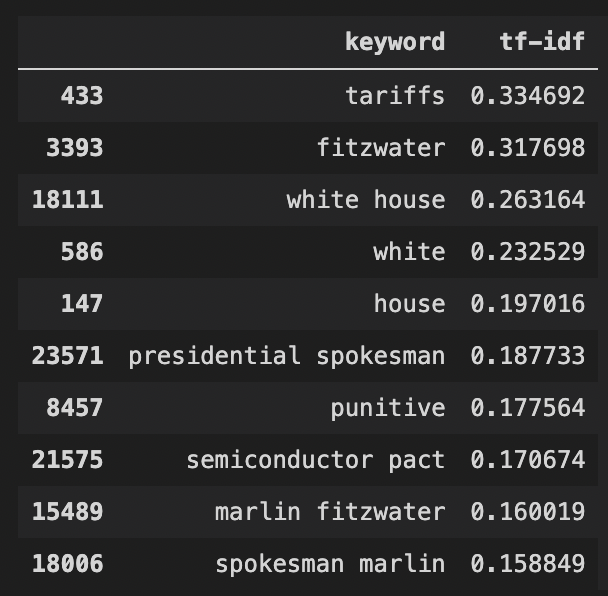Select the tf-idf value 0.317698
This screenshot has width=608, height=596.
[x=528, y=148]
